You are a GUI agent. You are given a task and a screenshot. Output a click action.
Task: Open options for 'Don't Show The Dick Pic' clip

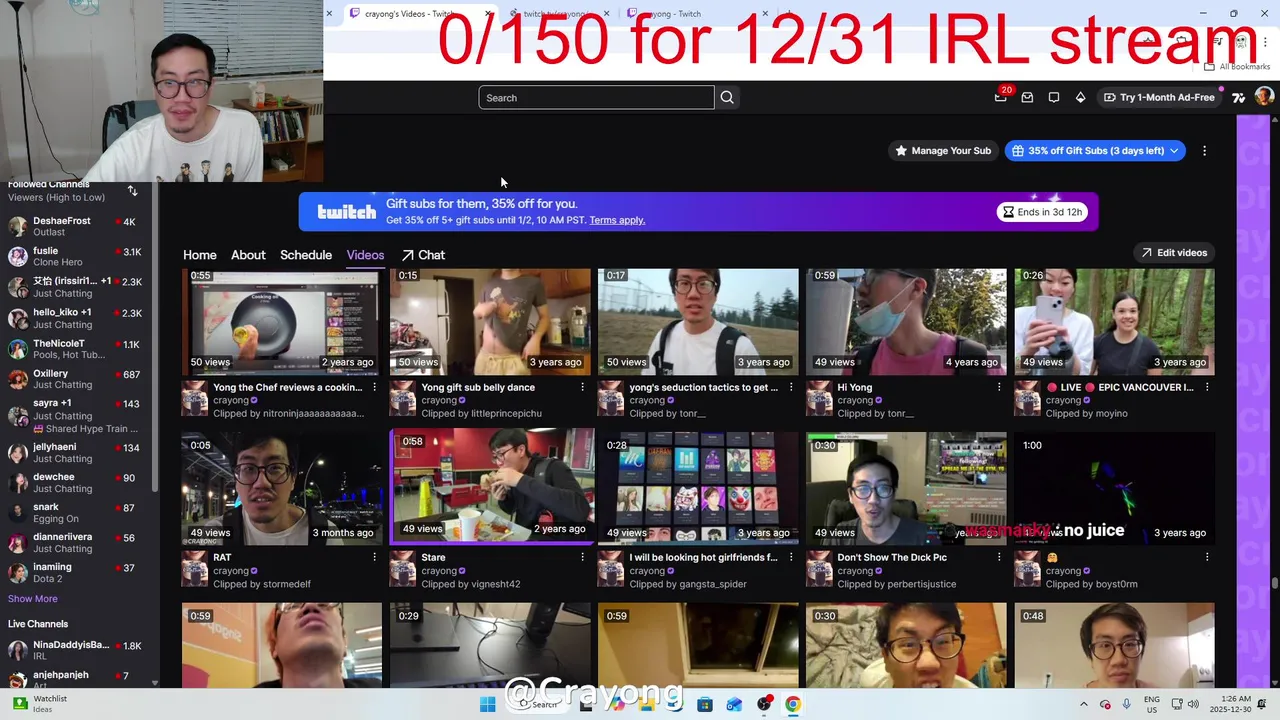pos(999,557)
